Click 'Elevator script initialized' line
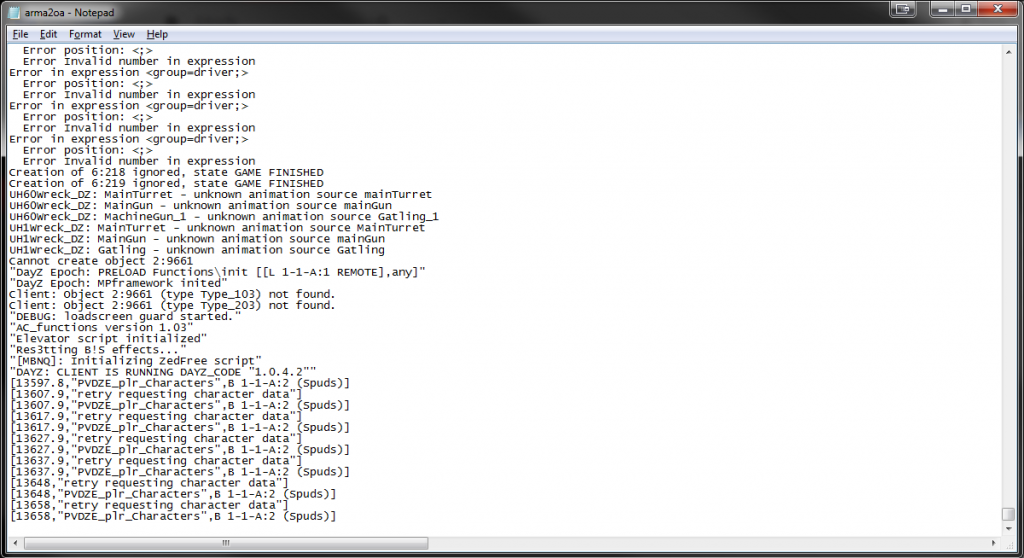Screen dimensions: 1024x558 click(108, 339)
